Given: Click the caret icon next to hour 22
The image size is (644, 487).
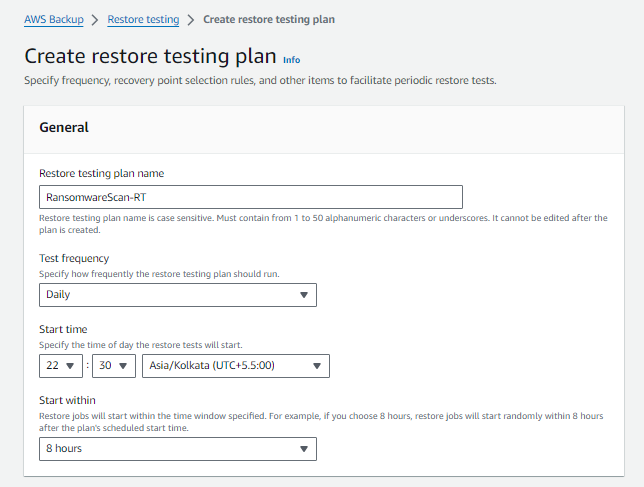Looking at the screenshot, I should (x=72, y=366).
